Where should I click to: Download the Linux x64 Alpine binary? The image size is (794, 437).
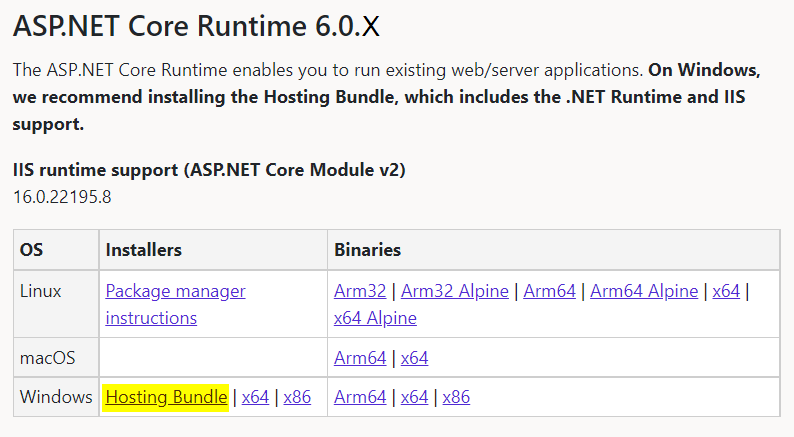tap(375, 318)
